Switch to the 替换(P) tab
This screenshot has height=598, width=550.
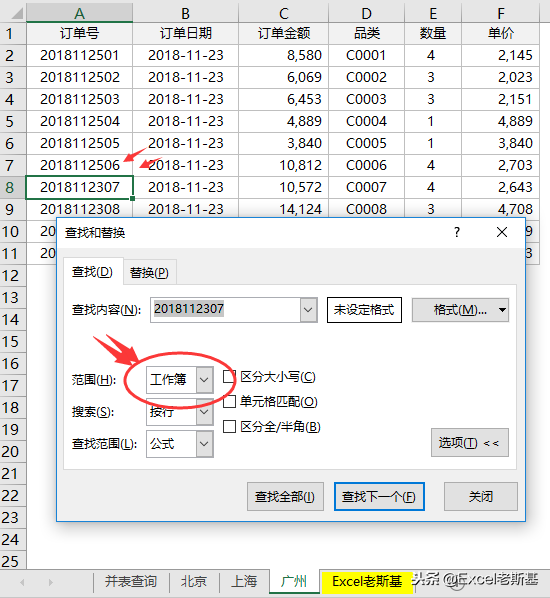149,273
